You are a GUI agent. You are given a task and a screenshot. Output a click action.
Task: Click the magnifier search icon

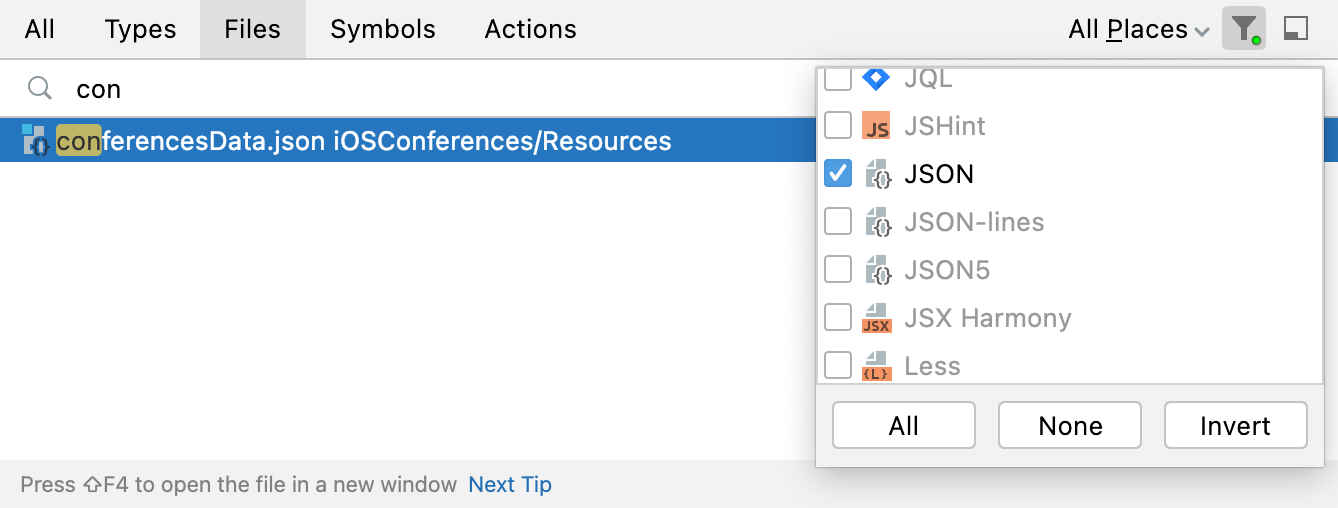(39, 89)
